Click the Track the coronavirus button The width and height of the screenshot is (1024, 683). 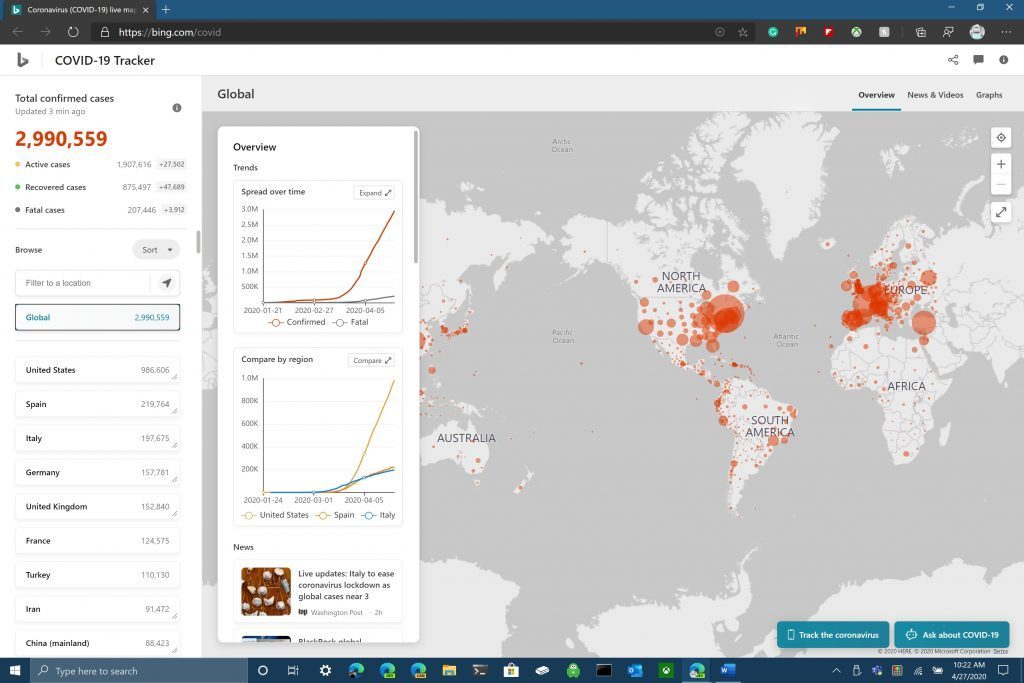click(x=832, y=635)
